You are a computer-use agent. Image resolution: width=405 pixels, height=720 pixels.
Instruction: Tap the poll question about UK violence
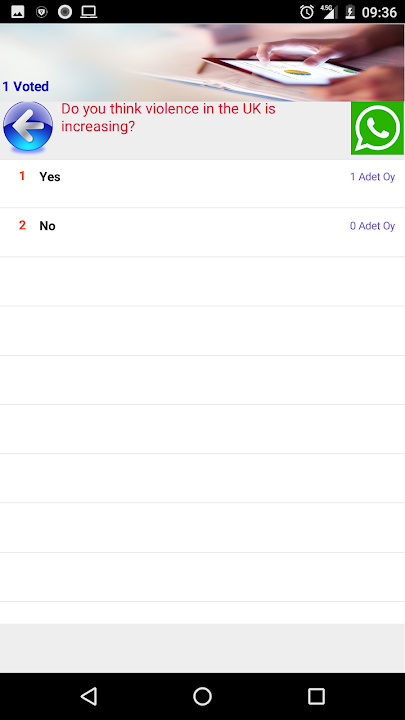coord(169,118)
